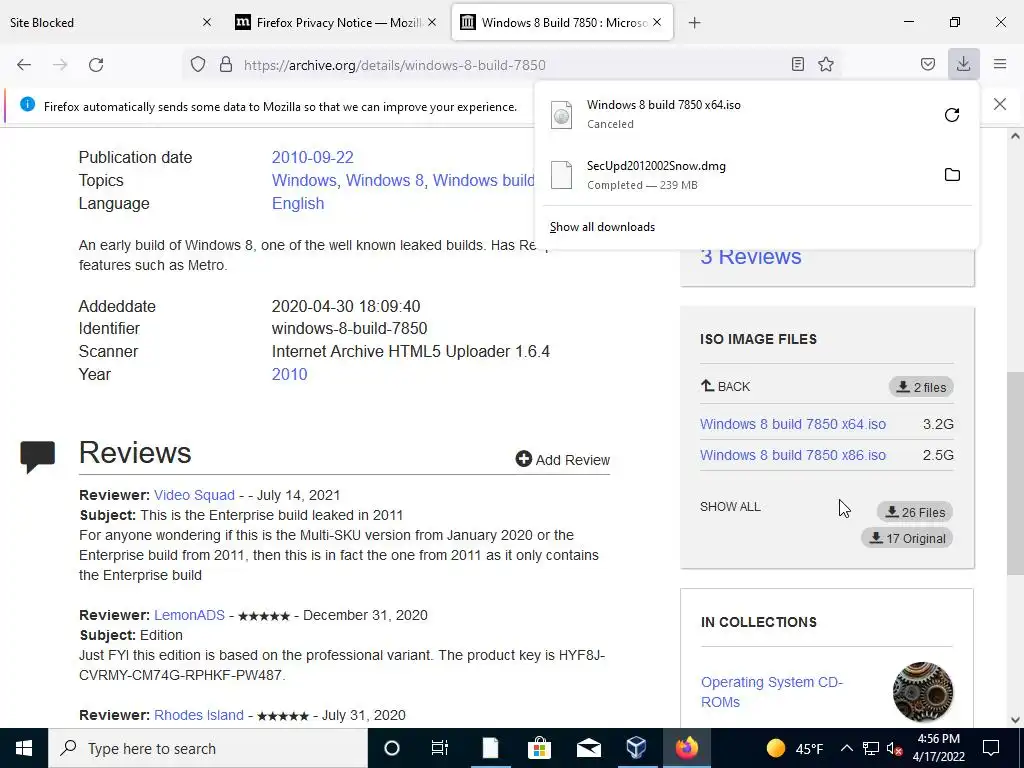Screen dimensions: 1024x768
Task: Download all 26 Files
Action: coord(915,513)
